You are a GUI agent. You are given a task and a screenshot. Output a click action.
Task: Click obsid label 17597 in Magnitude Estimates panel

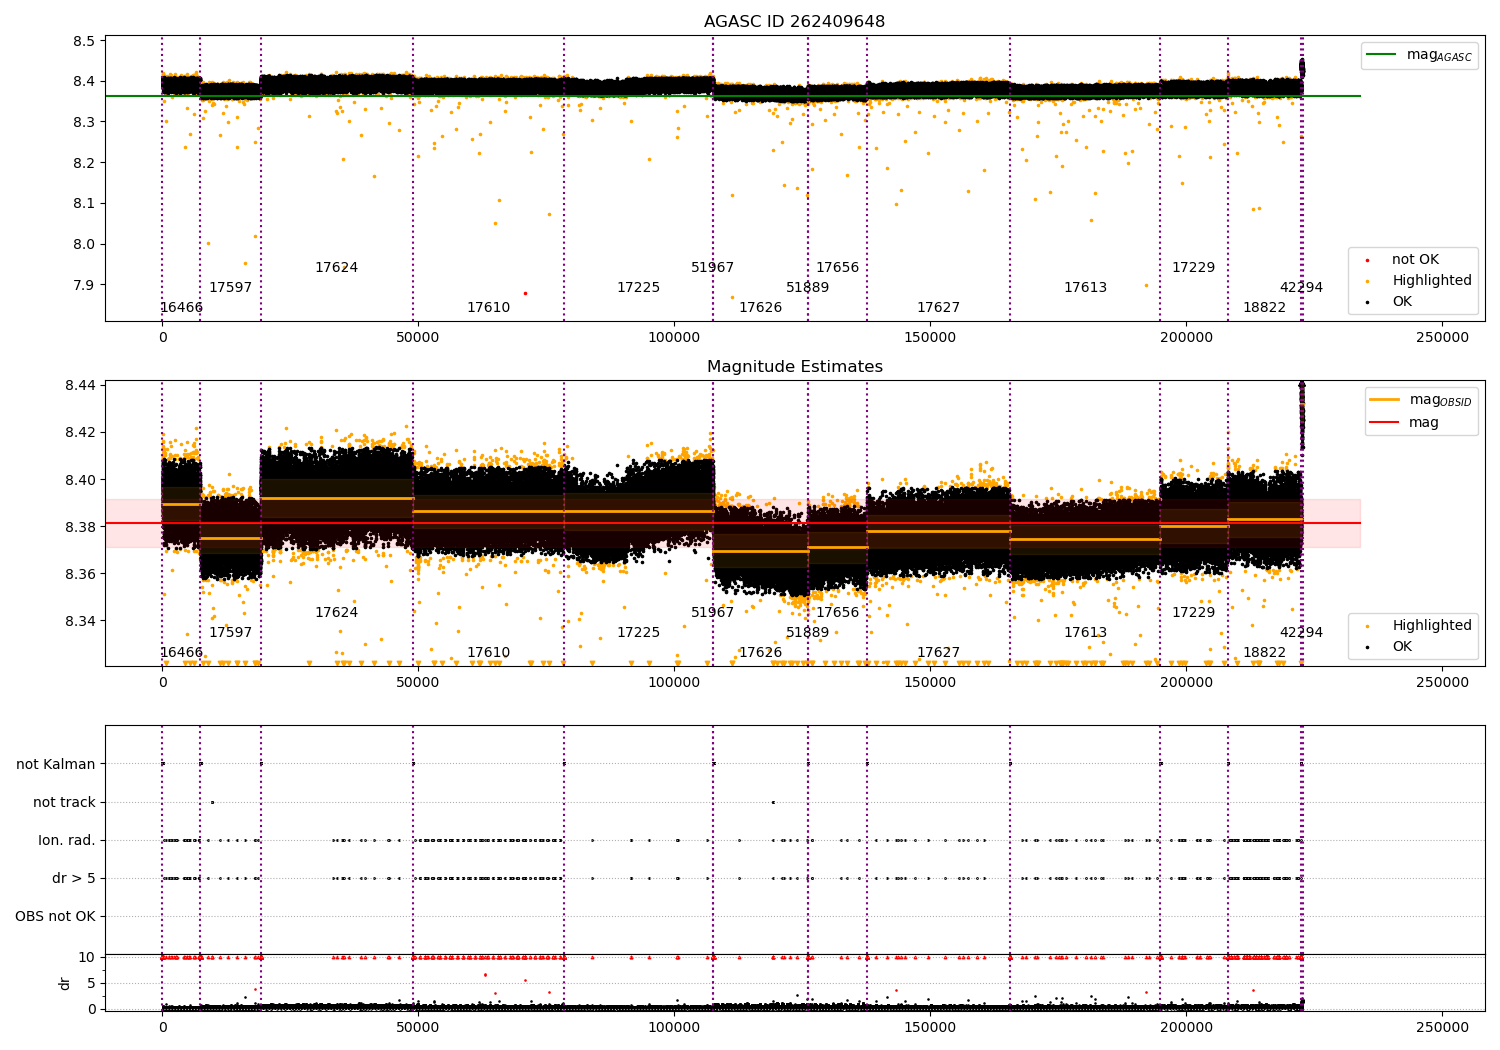[230, 633]
